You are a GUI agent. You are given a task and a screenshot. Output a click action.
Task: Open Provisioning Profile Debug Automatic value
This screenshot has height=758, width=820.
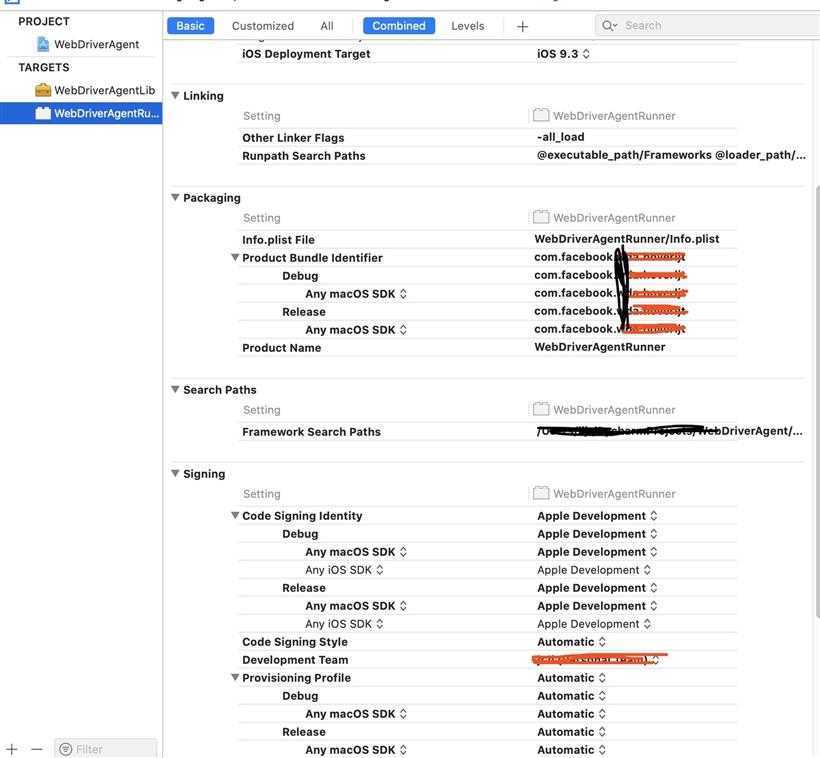tap(572, 696)
